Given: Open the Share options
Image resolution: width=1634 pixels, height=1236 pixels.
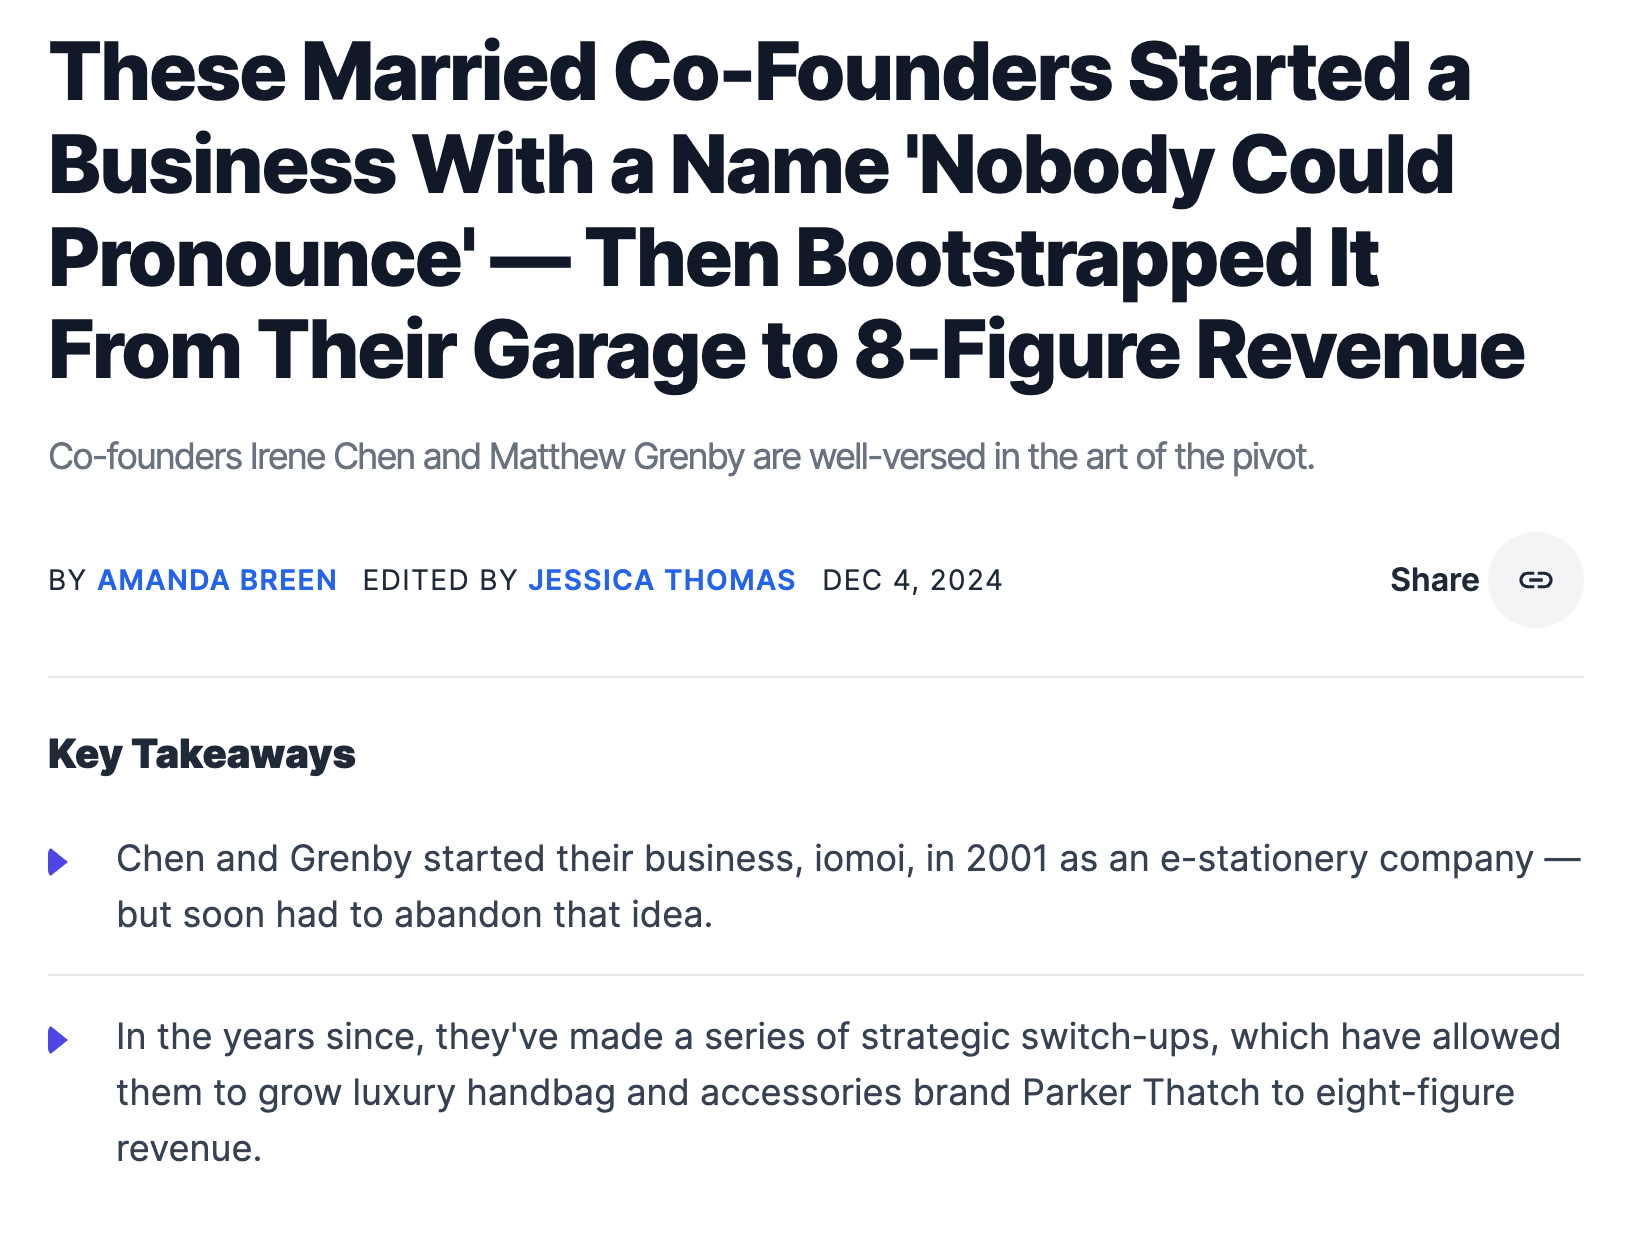Looking at the screenshot, I should pyautogui.click(x=1436, y=580).
